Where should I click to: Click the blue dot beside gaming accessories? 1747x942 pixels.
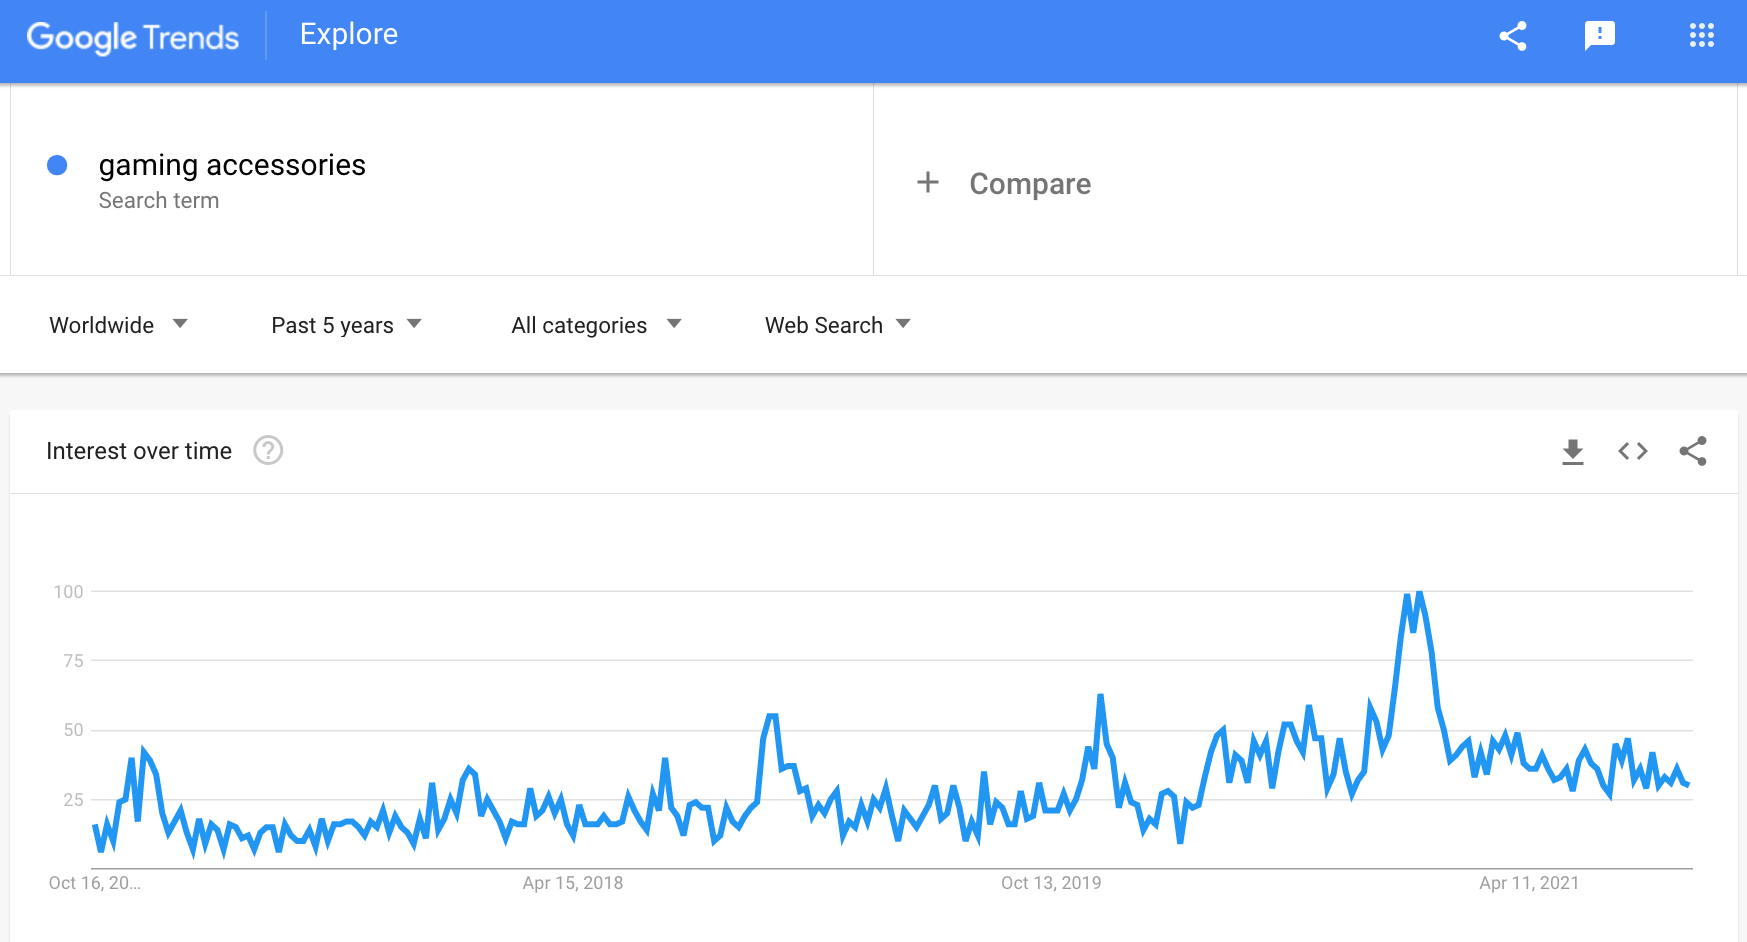click(57, 166)
